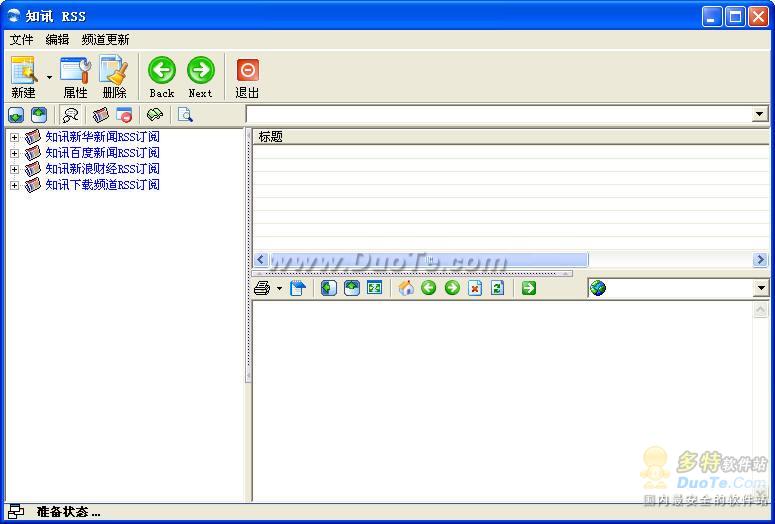Viewport: 775px width, 524px height.
Task: Click the green Go arrow square button
Action: [529, 288]
